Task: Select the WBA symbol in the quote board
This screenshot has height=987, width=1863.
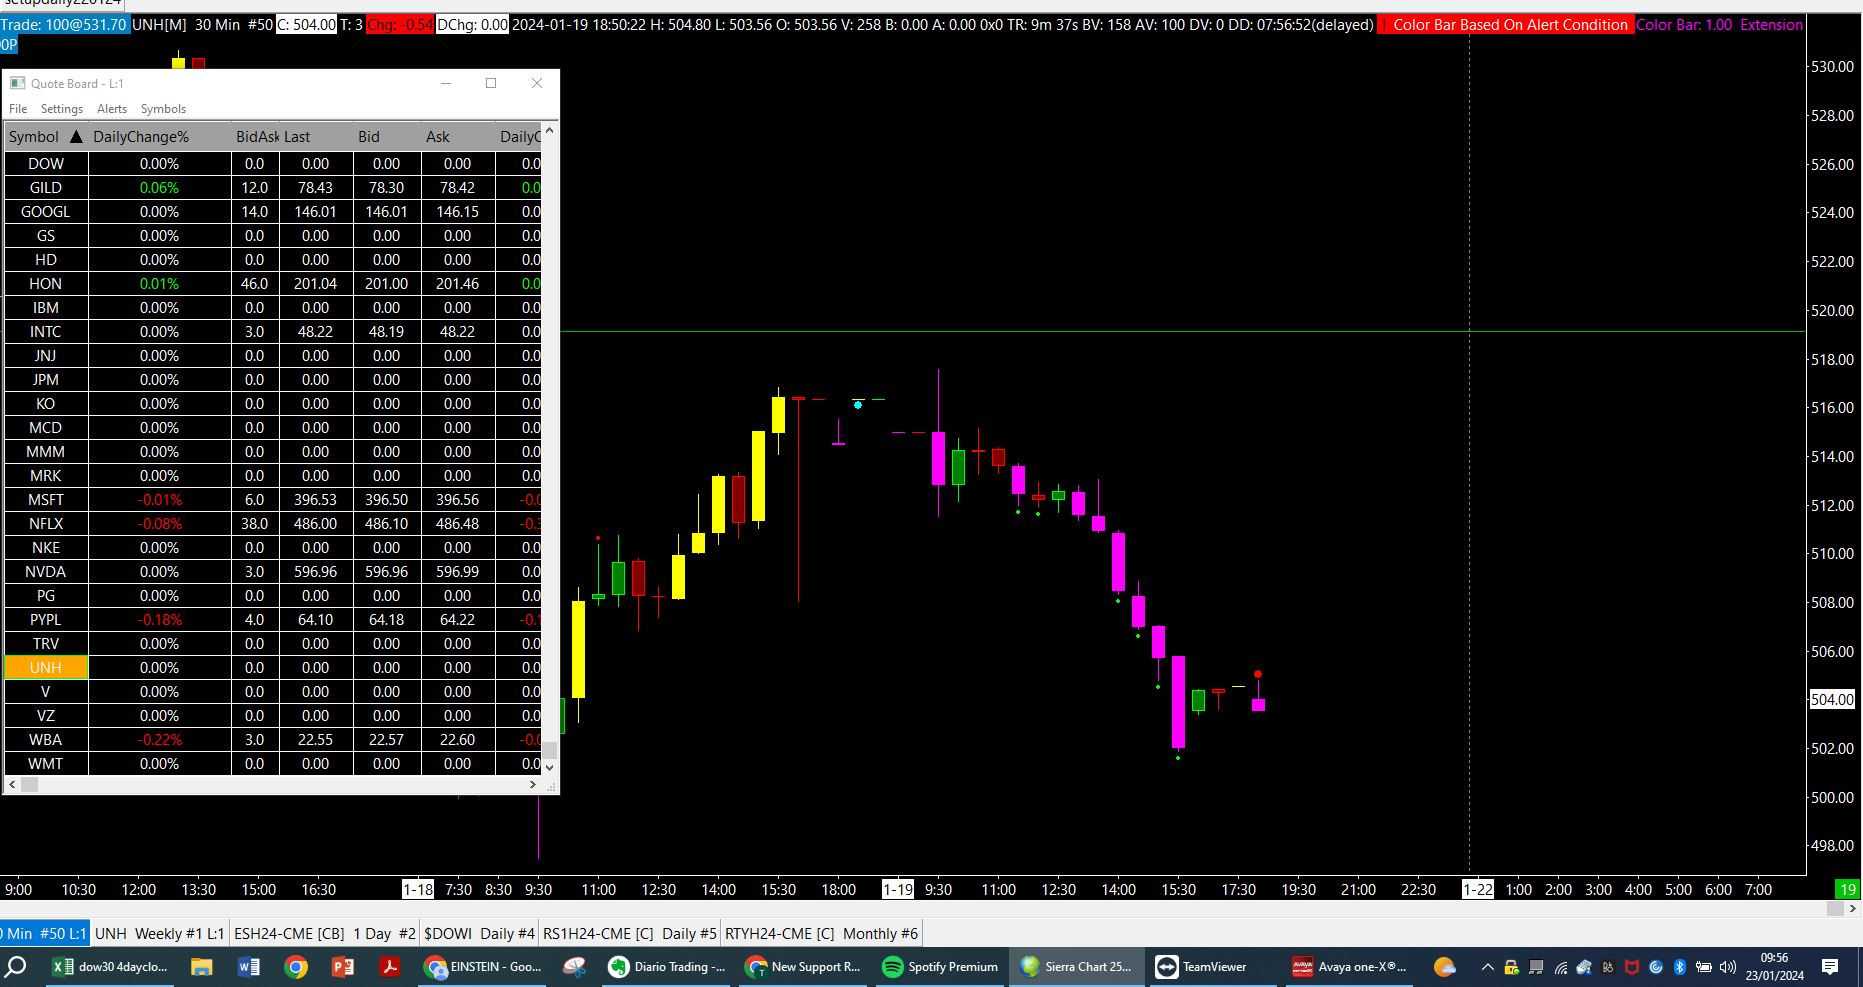Action: (46, 740)
